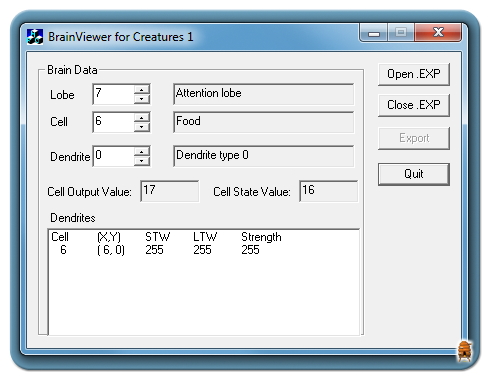This screenshot has height=380, width=490.
Task: Click the Brain Data group label
Action: (72, 70)
